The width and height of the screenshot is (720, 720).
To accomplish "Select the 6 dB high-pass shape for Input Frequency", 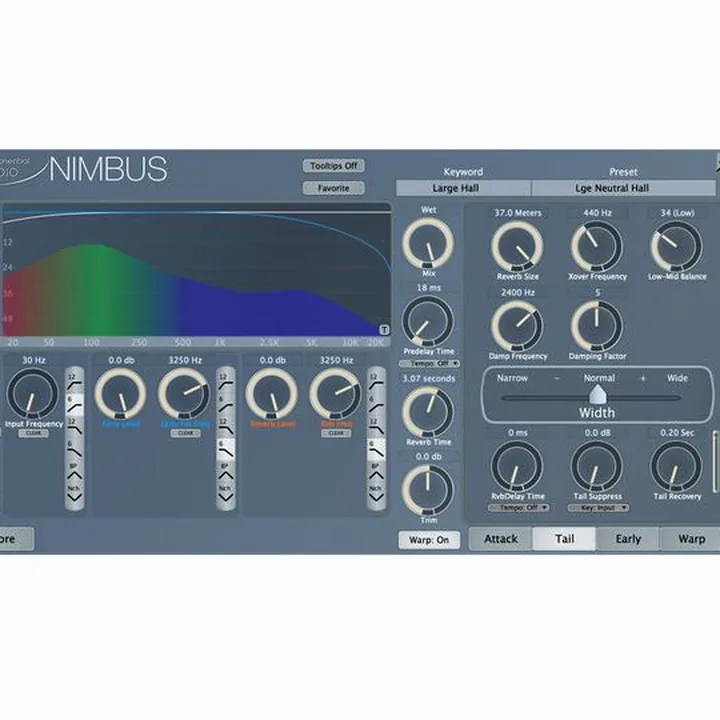I will [74, 405].
